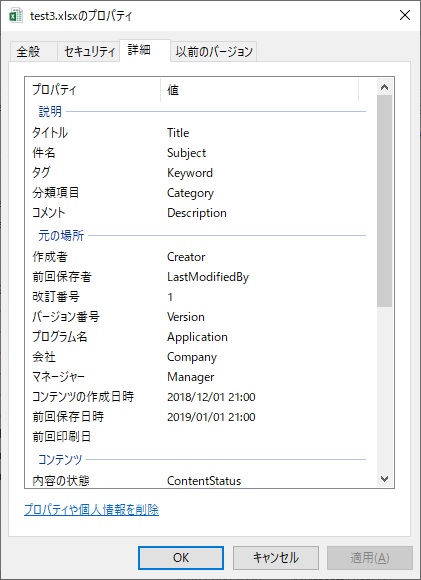Edit the タグ value 'Keyword'
This screenshot has height=580, width=421.
pos(190,173)
